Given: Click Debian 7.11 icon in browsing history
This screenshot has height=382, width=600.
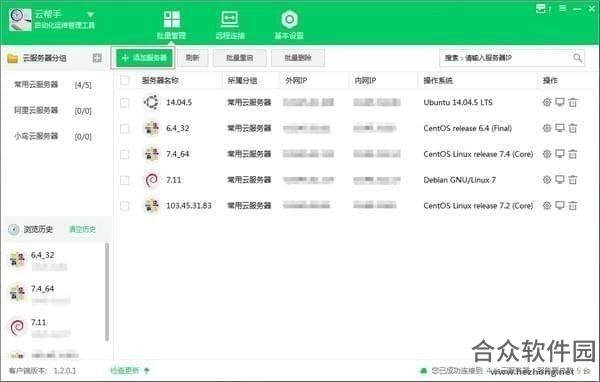Looking at the screenshot, I should pos(17,327).
